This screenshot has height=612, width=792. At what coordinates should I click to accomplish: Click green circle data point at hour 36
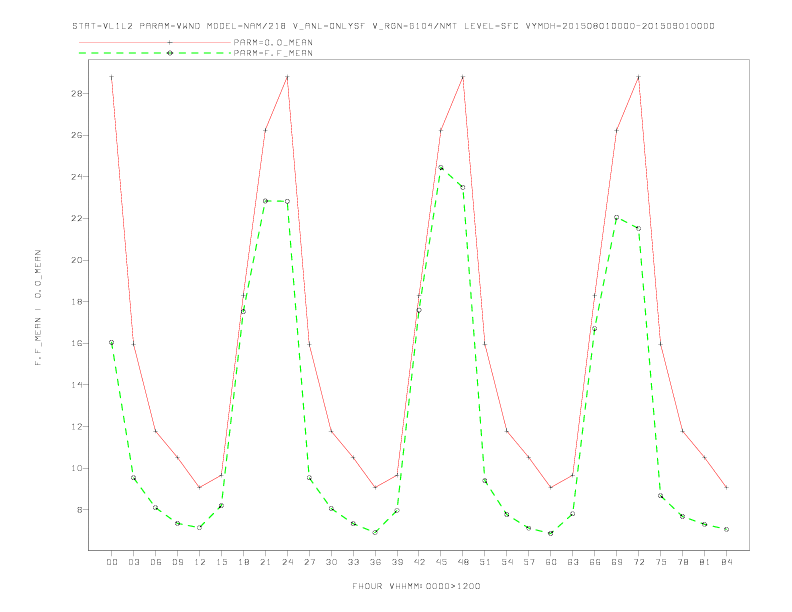point(375,532)
